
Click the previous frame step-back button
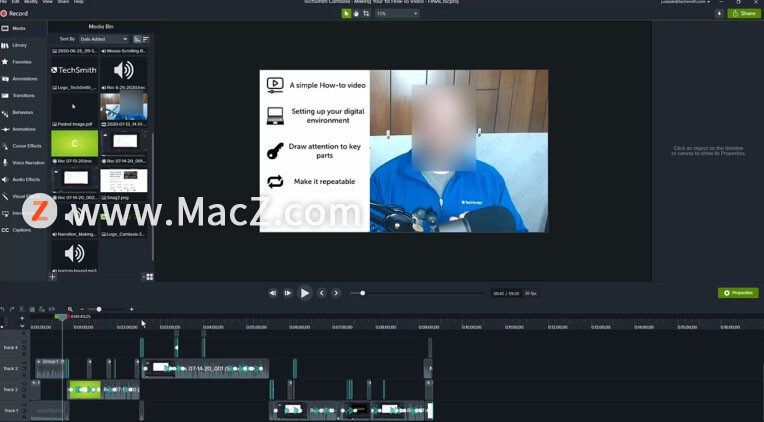tap(273, 293)
